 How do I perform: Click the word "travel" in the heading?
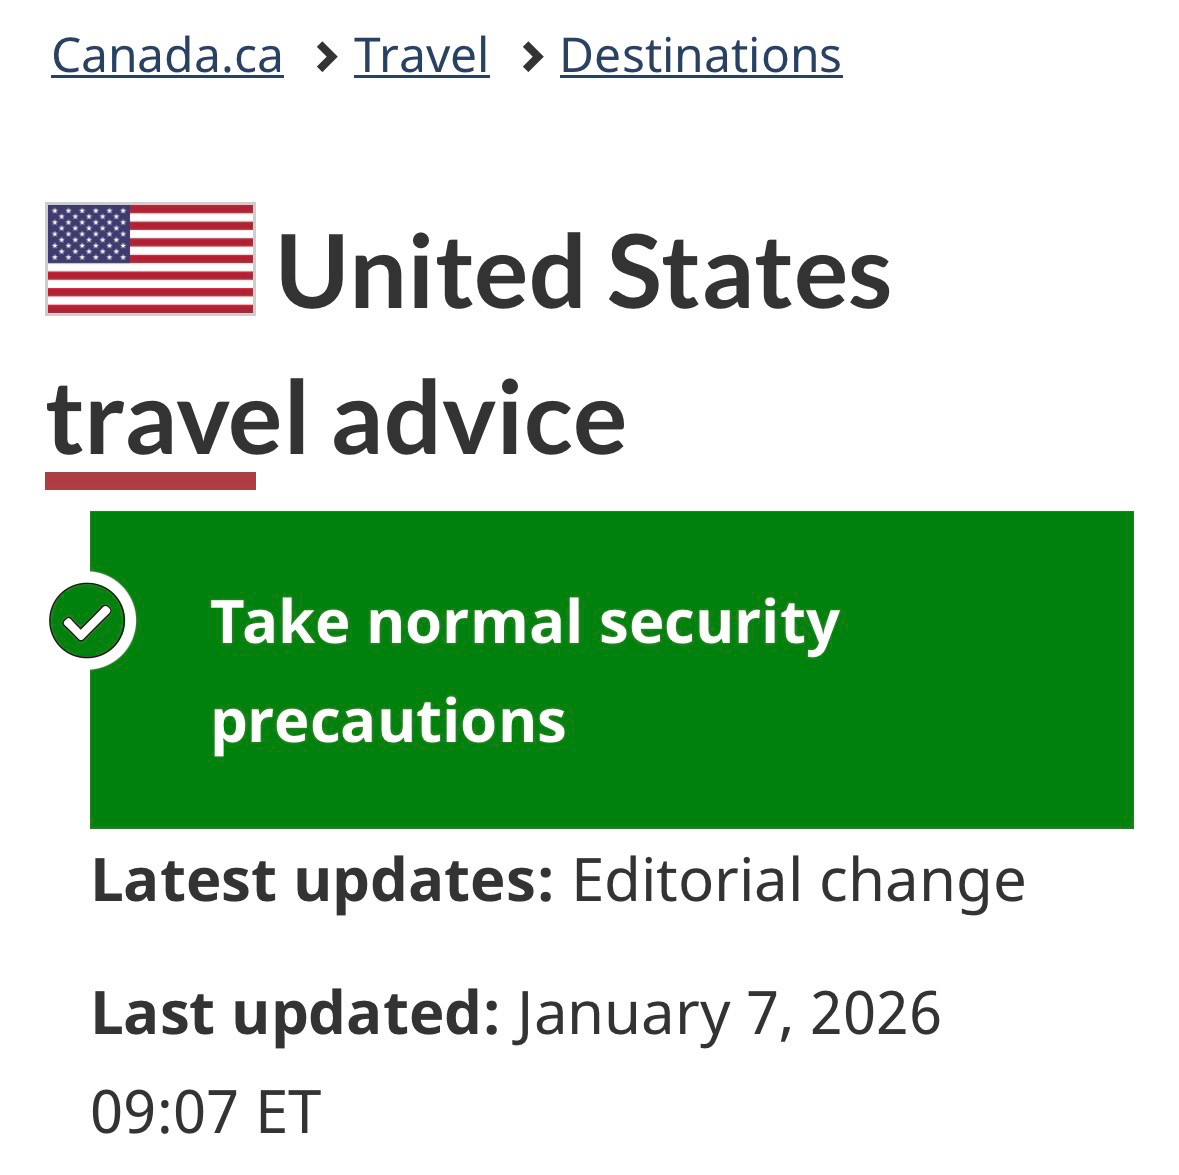coord(176,420)
